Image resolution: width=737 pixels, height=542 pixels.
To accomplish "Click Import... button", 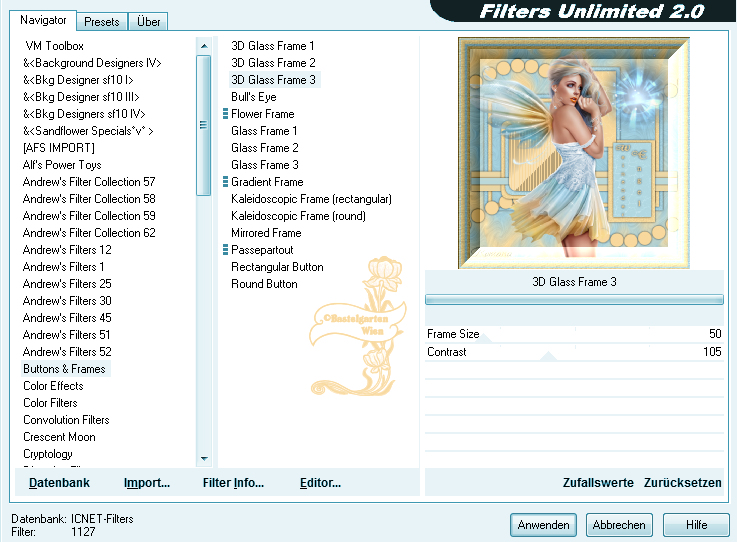I will pos(147,483).
